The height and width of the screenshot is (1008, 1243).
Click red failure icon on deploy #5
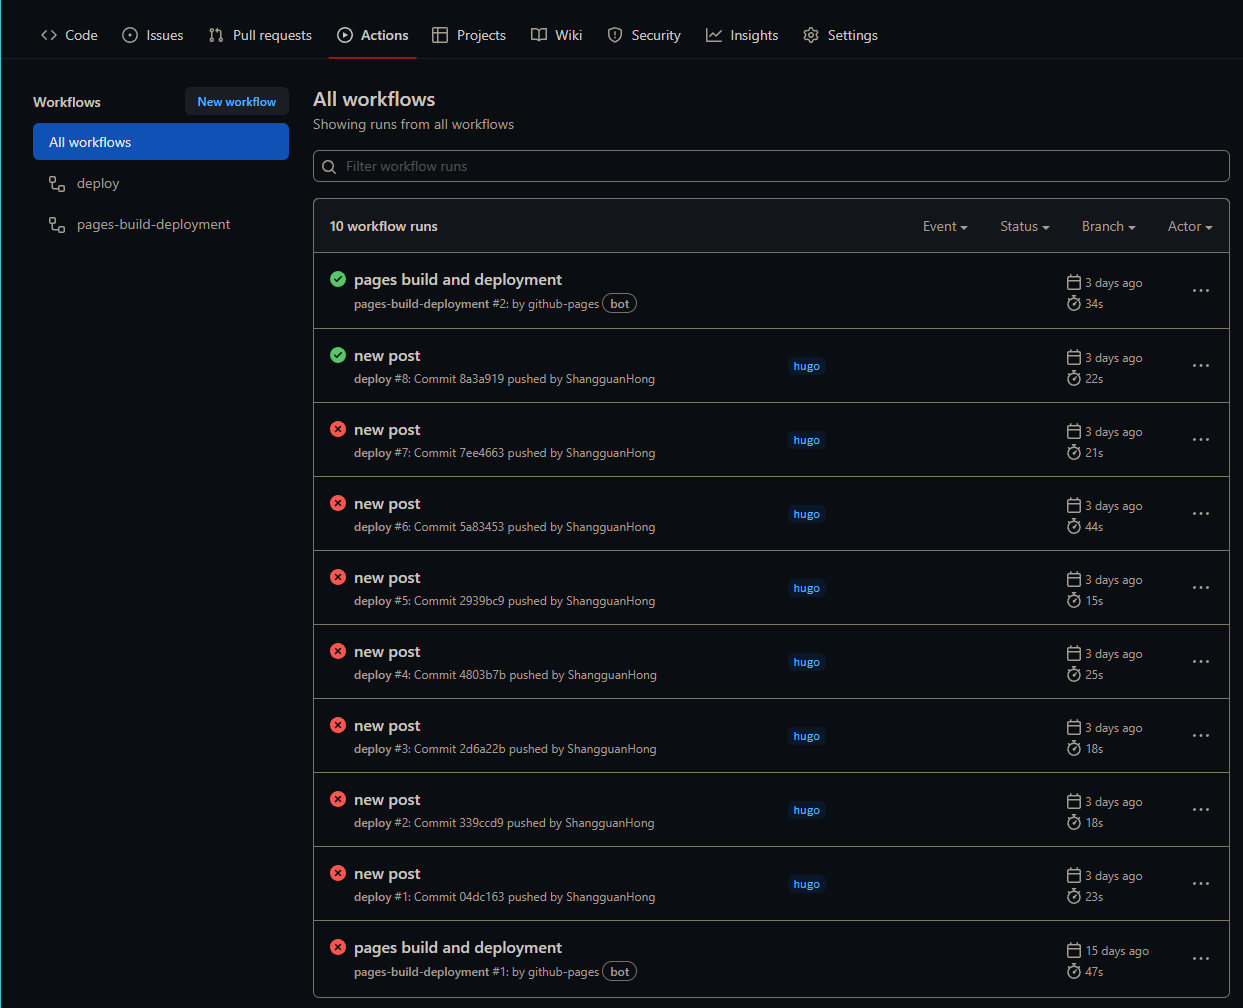[x=338, y=577]
